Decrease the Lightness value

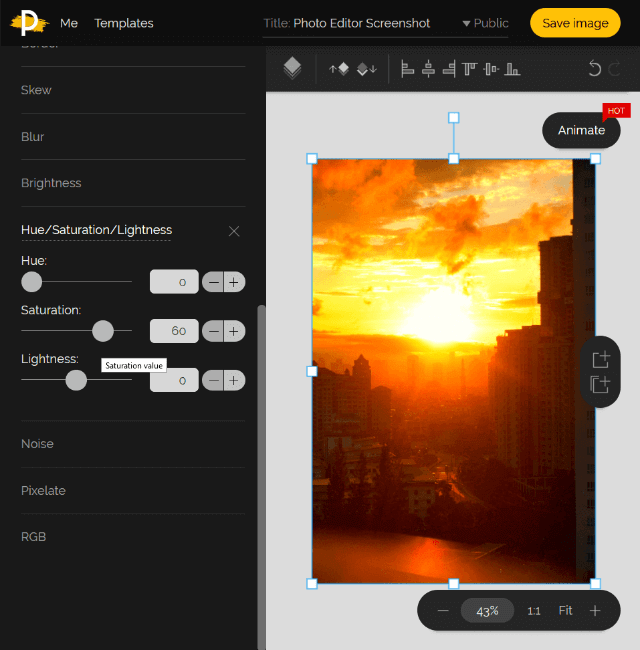[x=213, y=381]
